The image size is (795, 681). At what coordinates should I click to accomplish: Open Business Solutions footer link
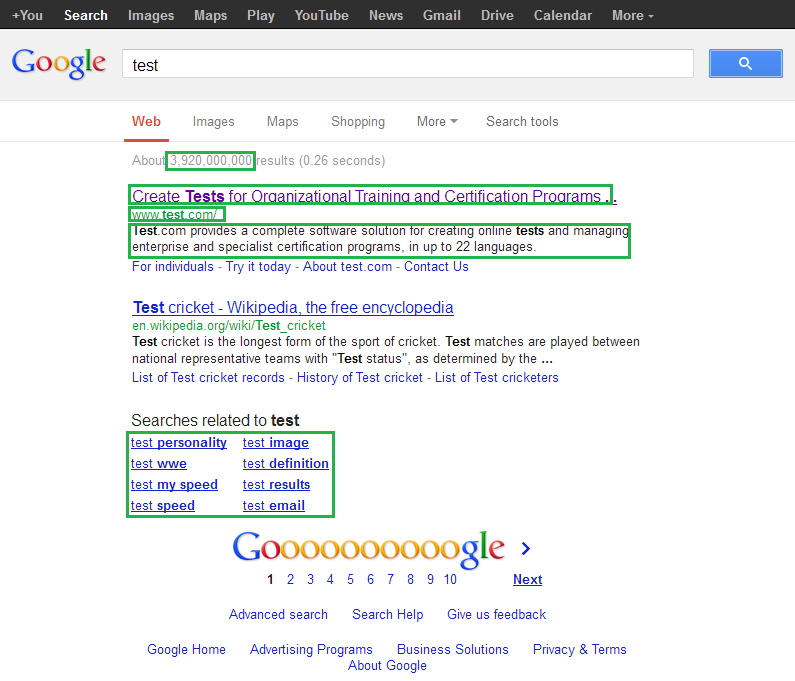point(453,650)
